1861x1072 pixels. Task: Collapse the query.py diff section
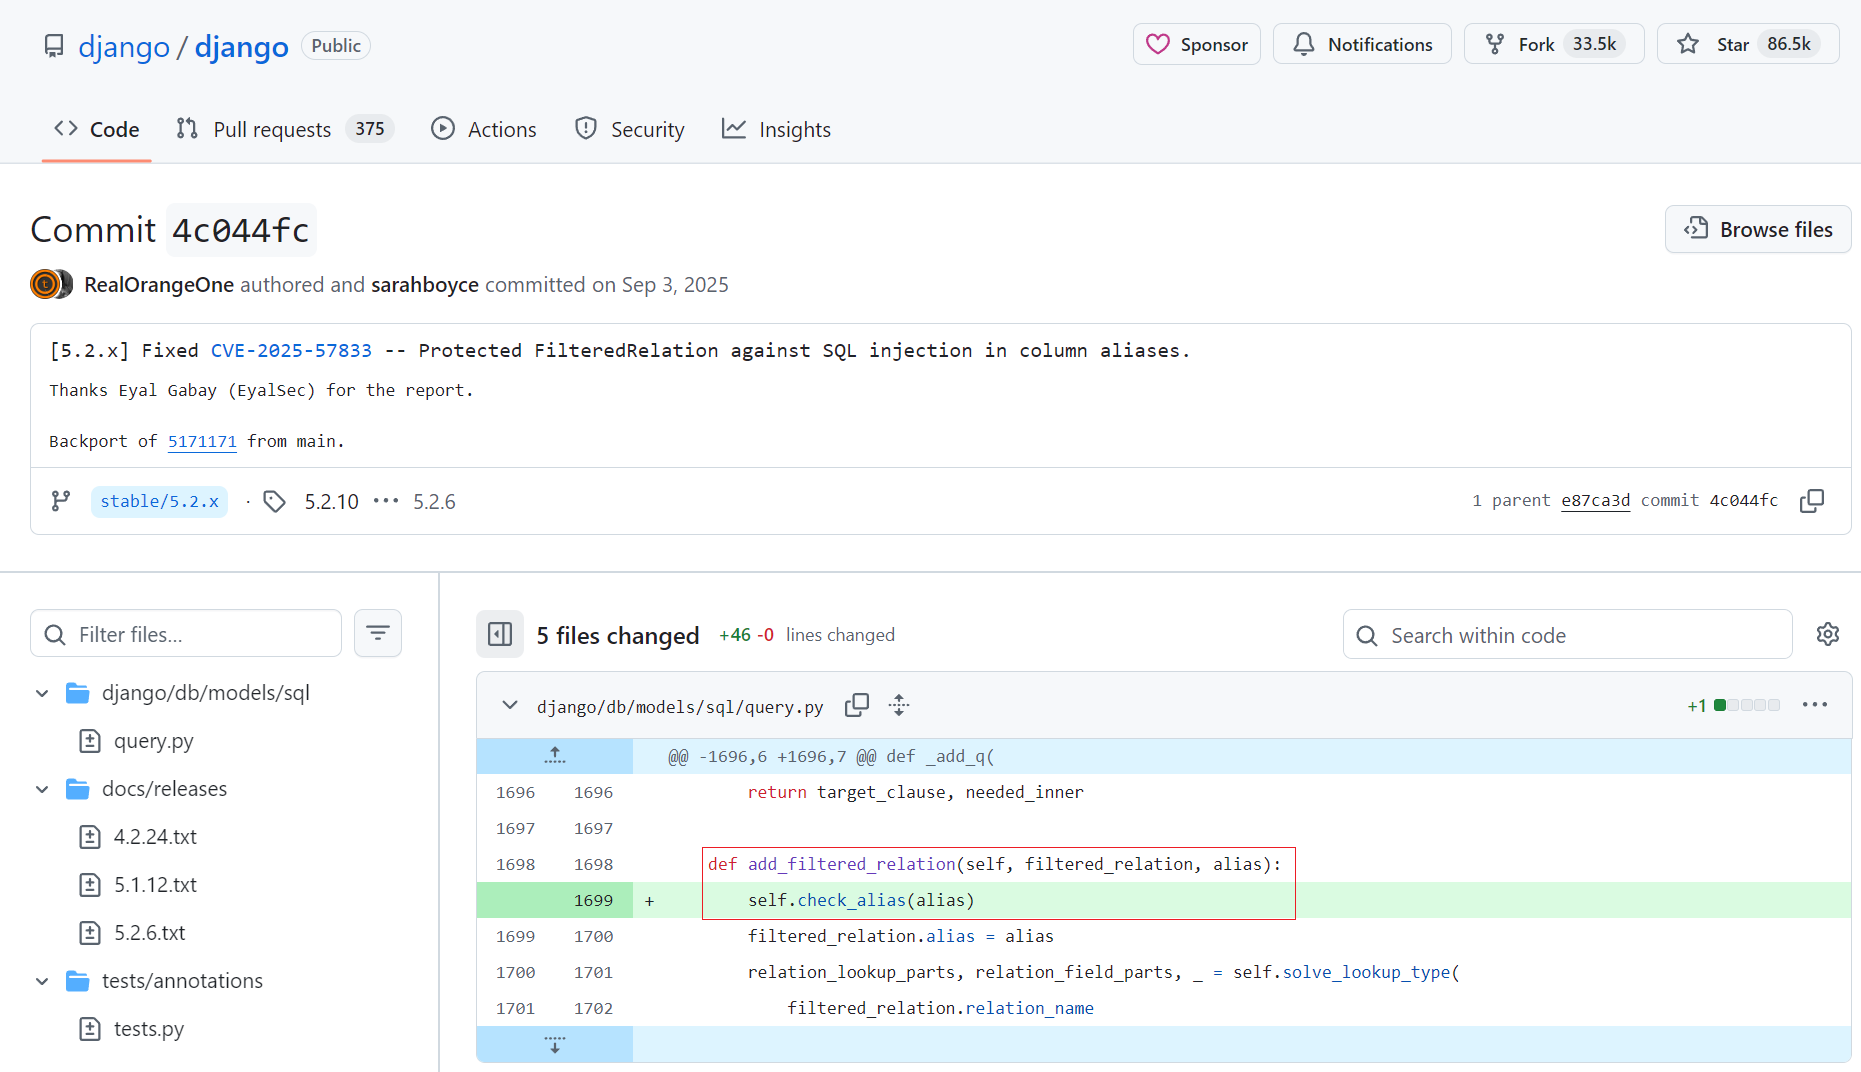coord(510,706)
